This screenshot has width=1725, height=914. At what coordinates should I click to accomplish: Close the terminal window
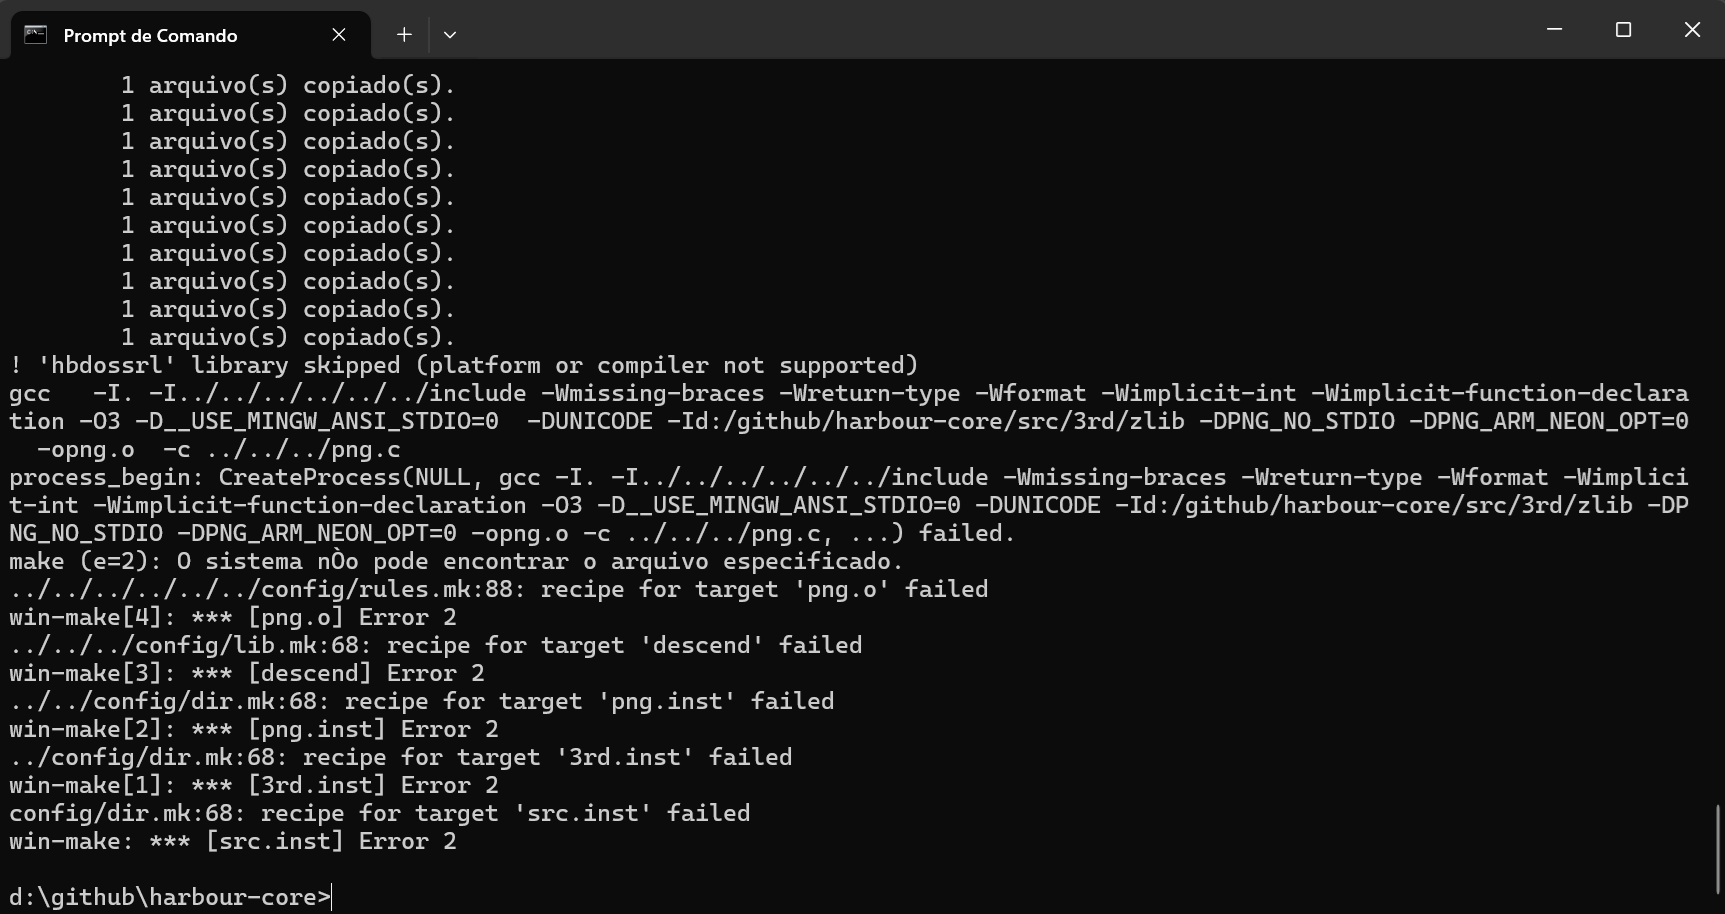pyautogui.click(x=1692, y=30)
